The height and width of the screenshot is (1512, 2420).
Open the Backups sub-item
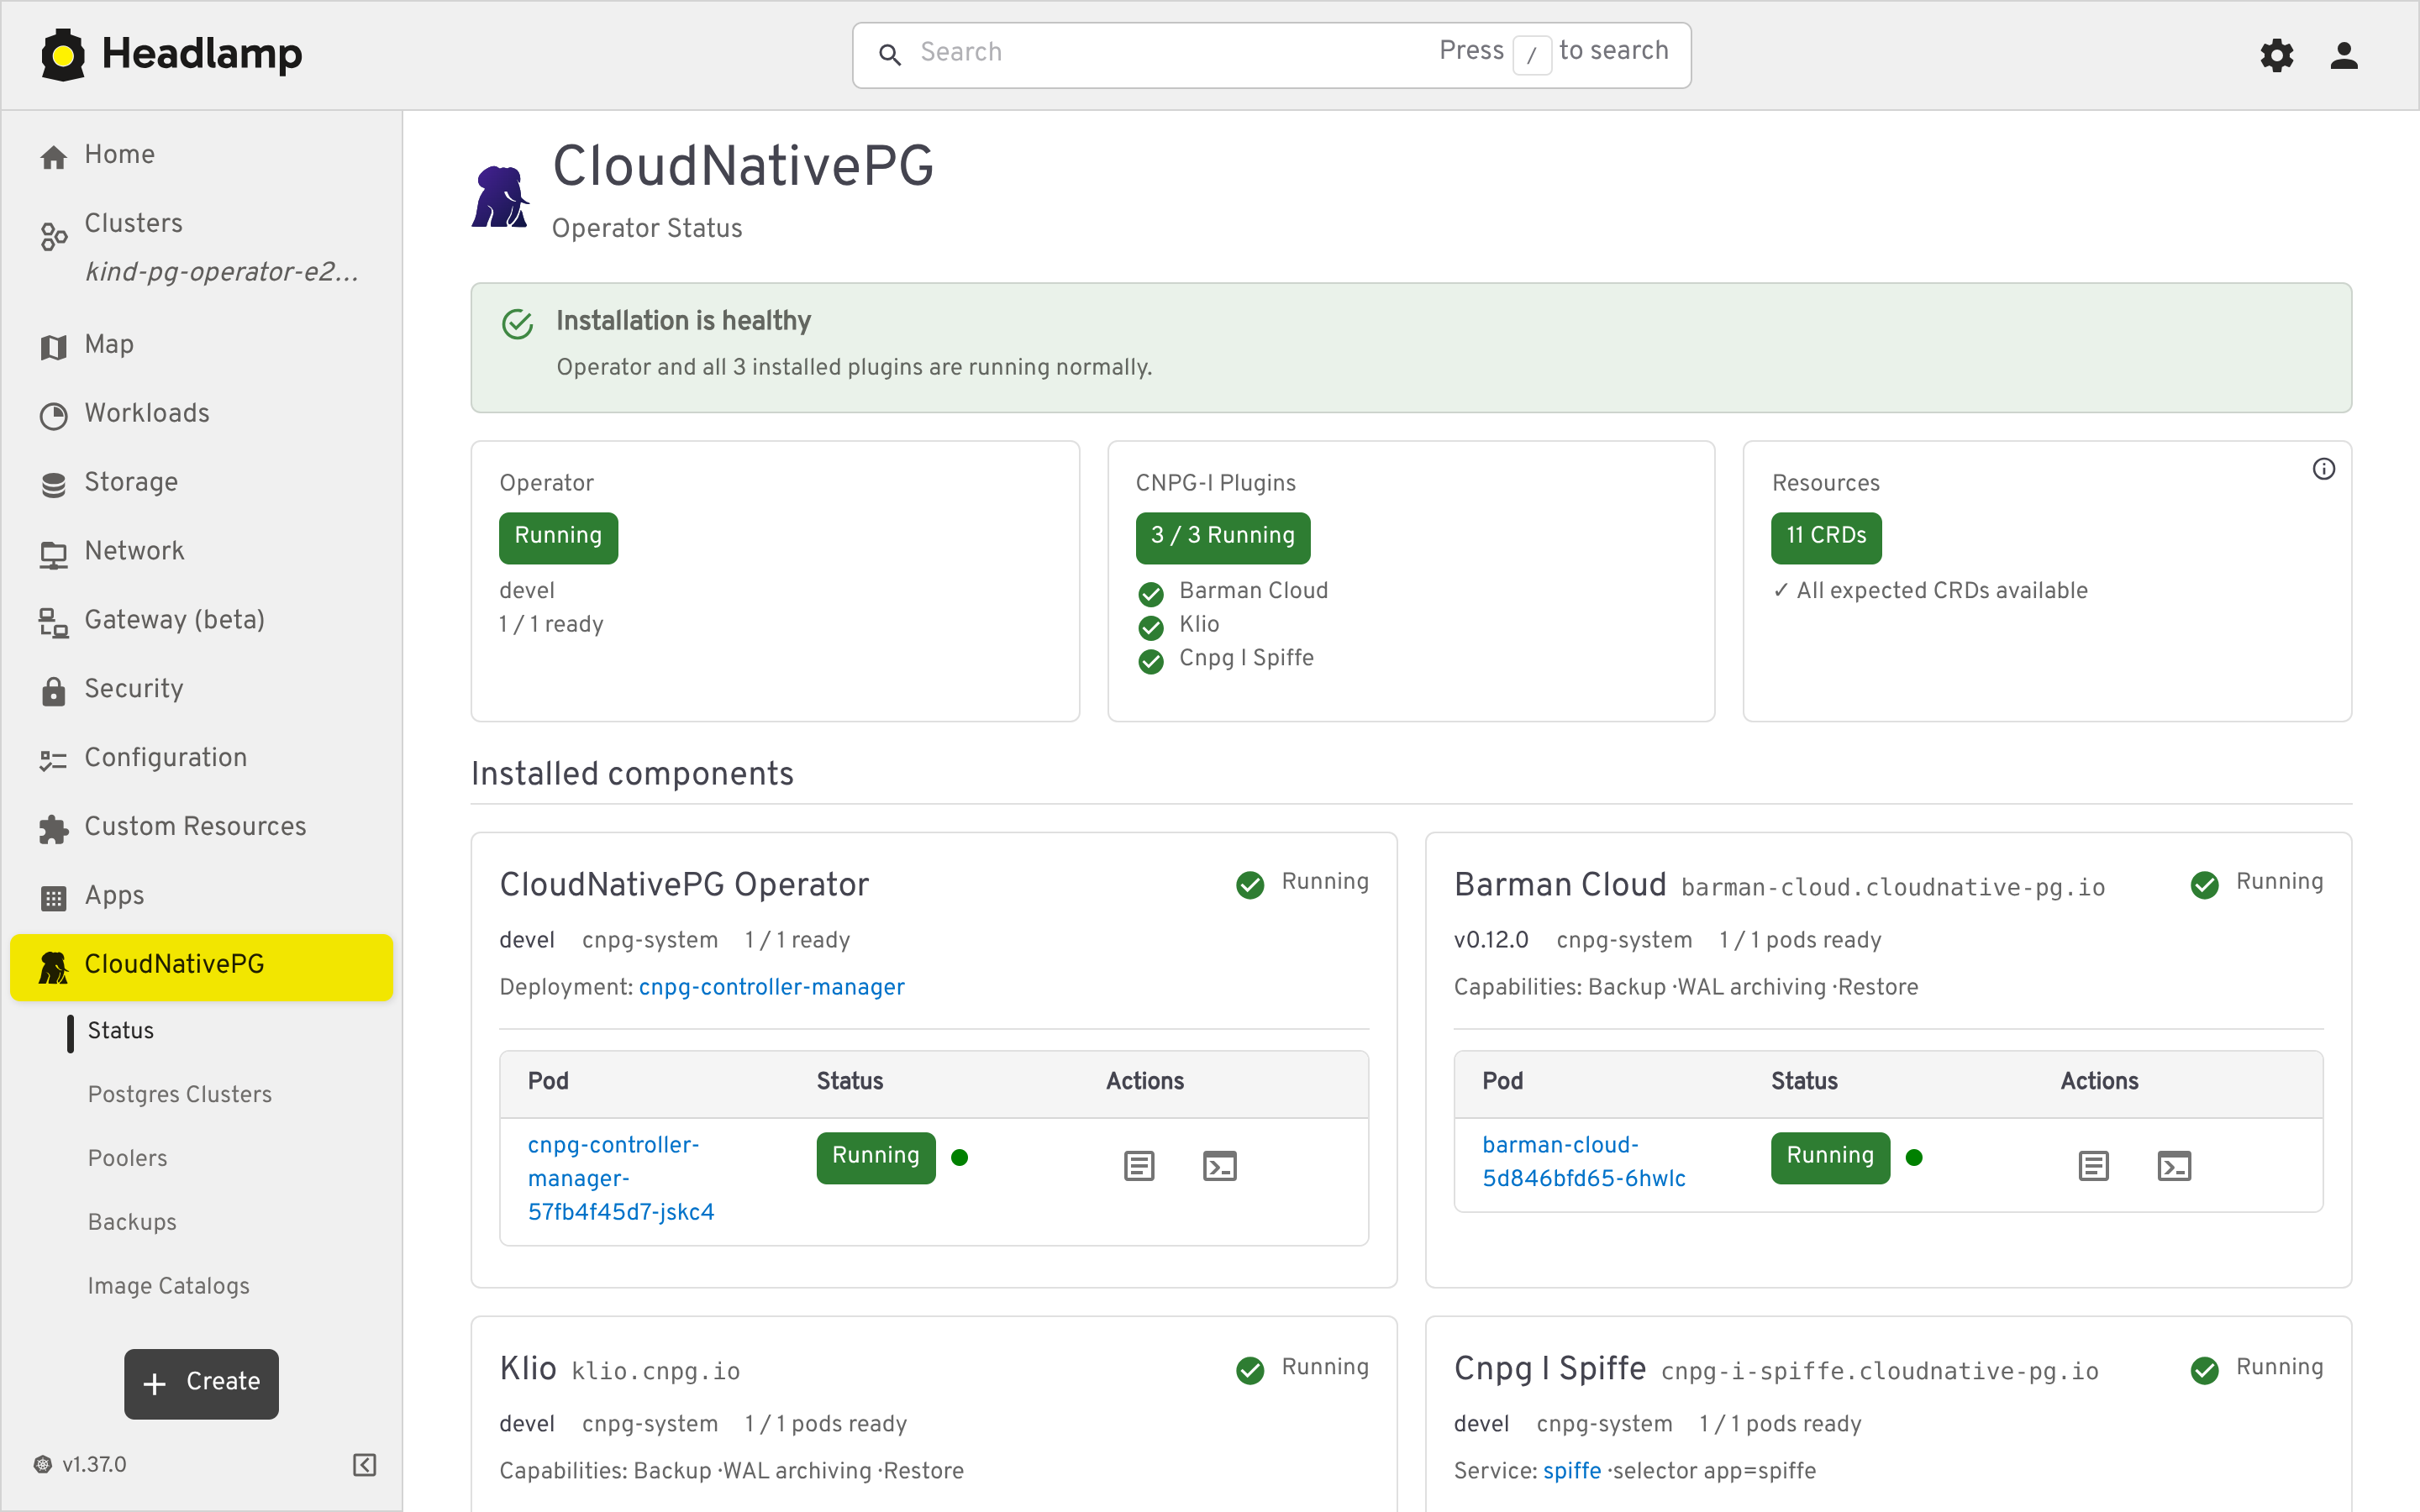coord(132,1222)
